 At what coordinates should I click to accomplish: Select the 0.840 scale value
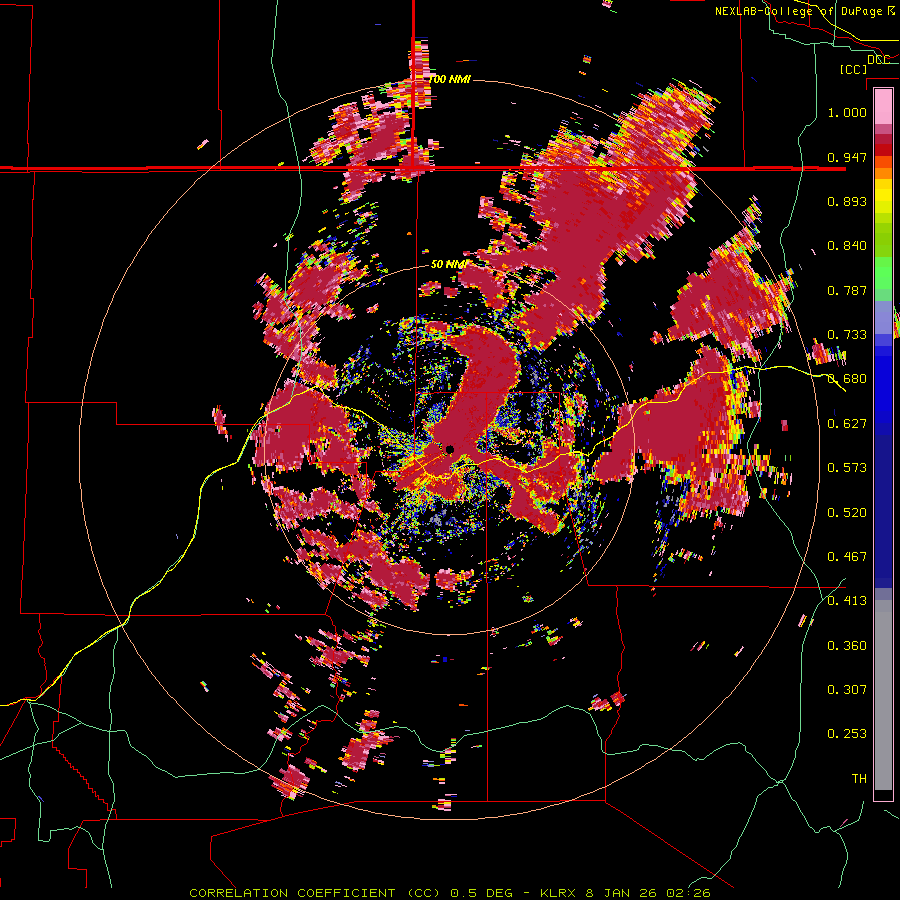[847, 246]
